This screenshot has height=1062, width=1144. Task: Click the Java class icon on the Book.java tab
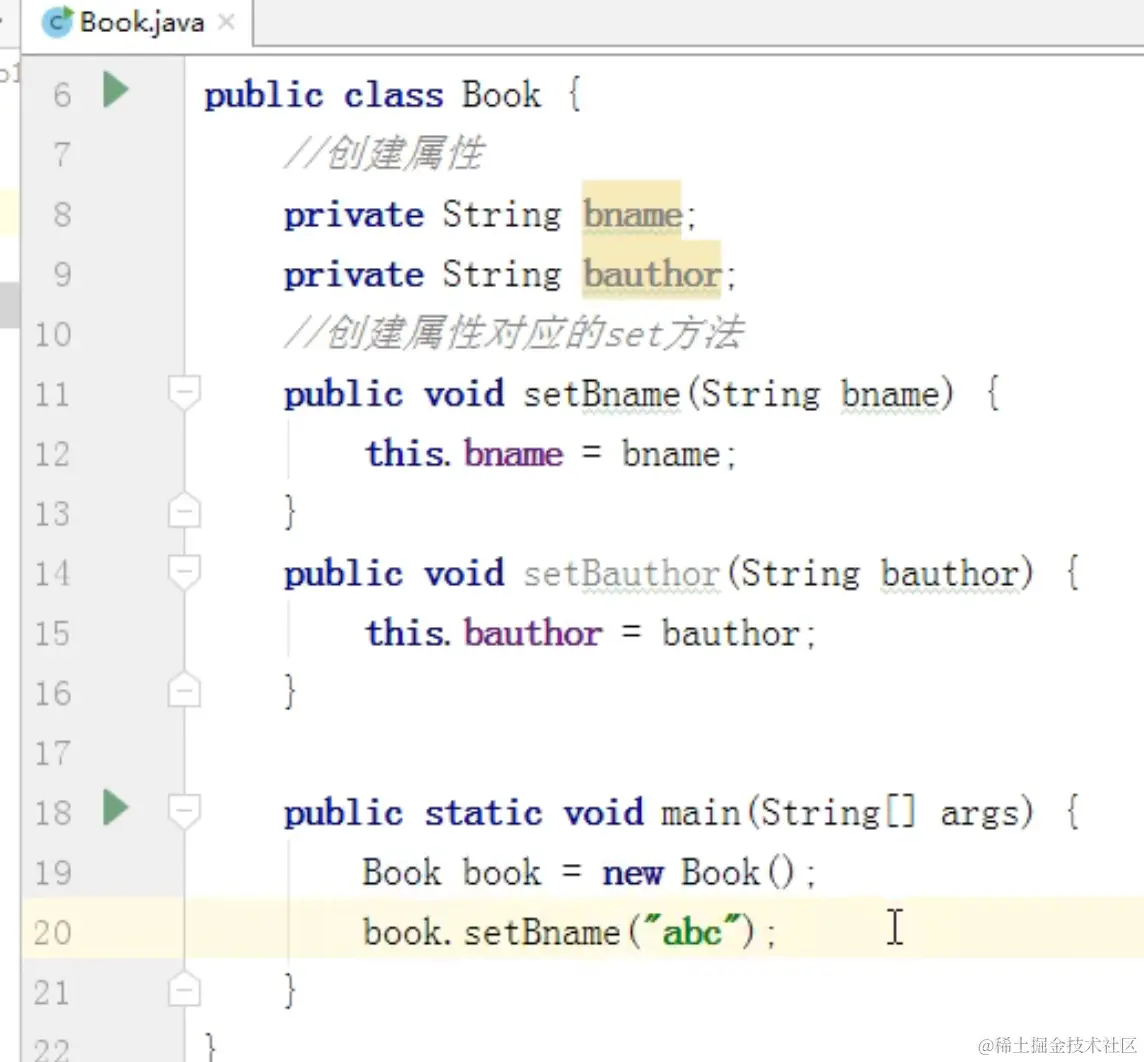[x=57, y=22]
